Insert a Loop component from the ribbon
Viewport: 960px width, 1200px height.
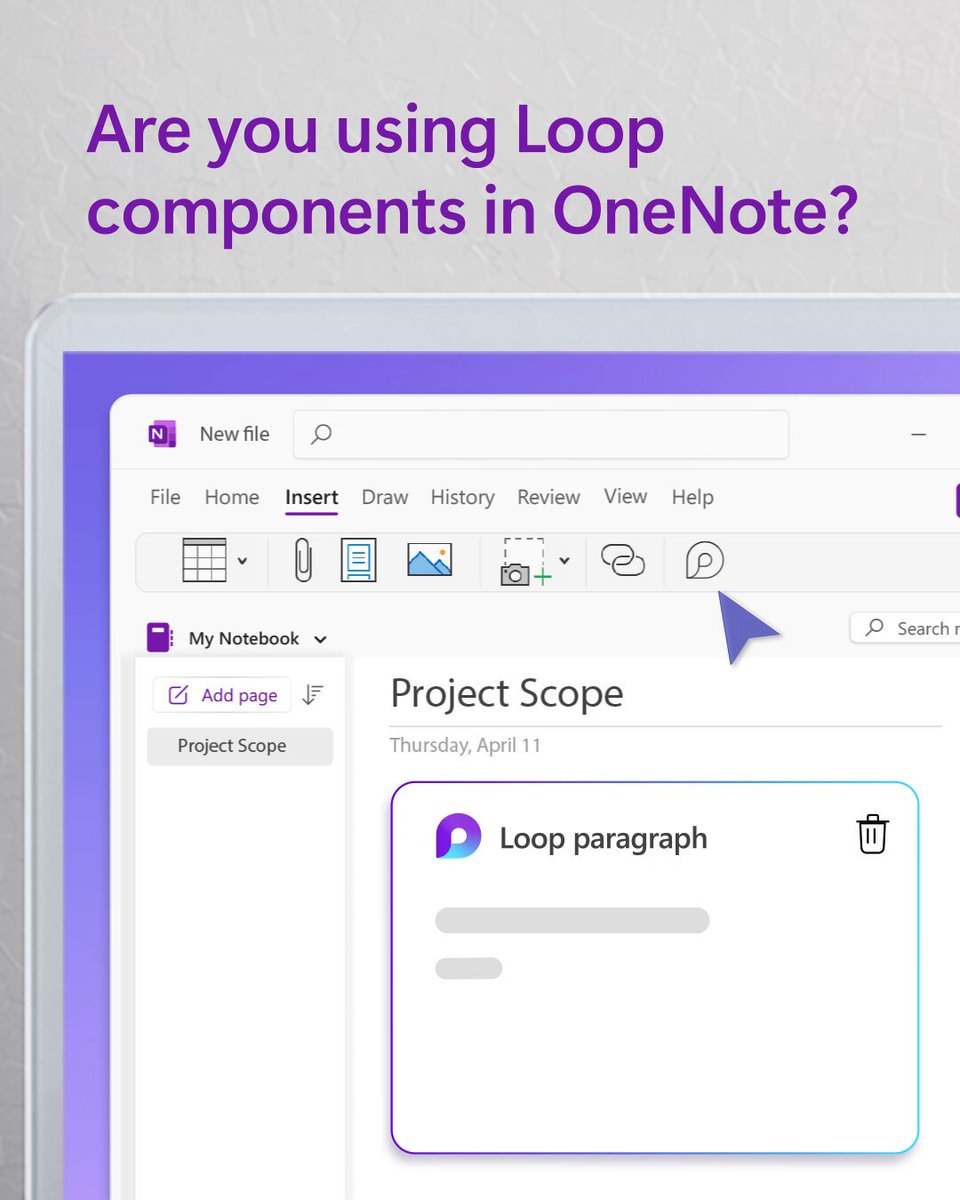(705, 560)
